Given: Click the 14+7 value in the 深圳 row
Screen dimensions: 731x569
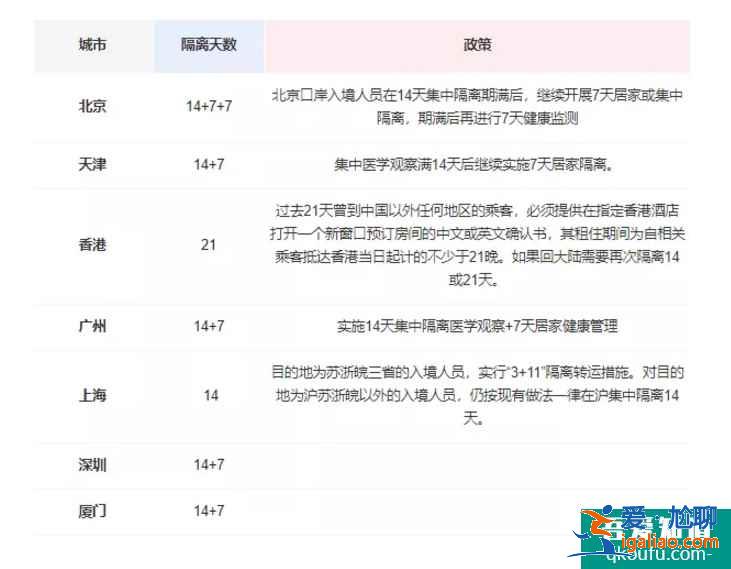Looking at the screenshot, I should pos(209,465).
